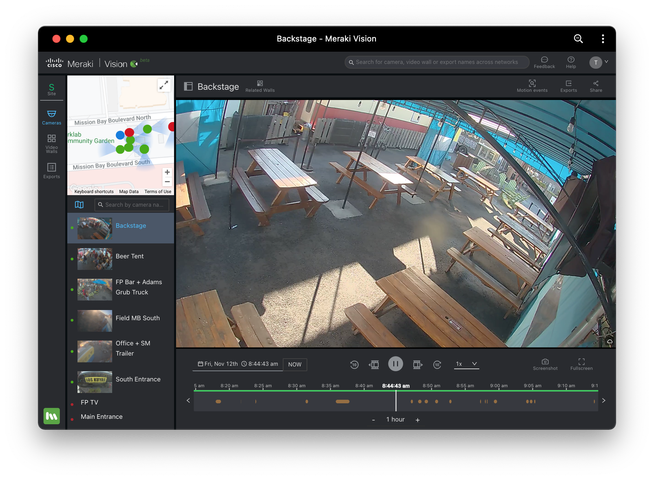Viewport: 654px width, 480px height.
Task: Share the Backstage camera
Action: point(596,86)
